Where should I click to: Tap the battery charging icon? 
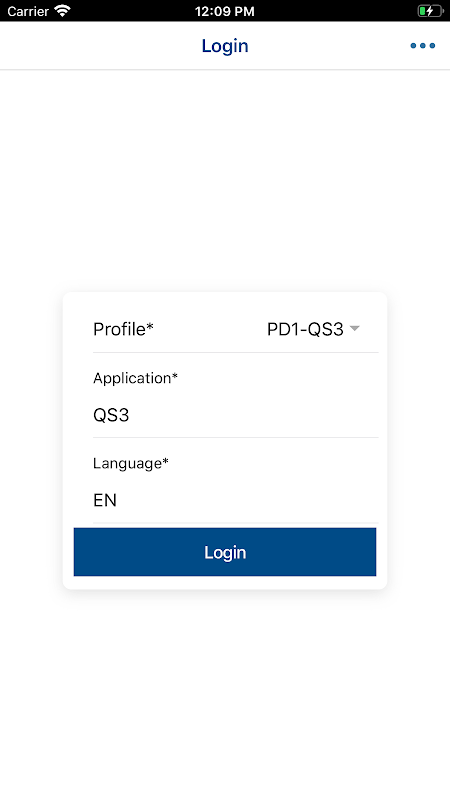tap(430, 11)
